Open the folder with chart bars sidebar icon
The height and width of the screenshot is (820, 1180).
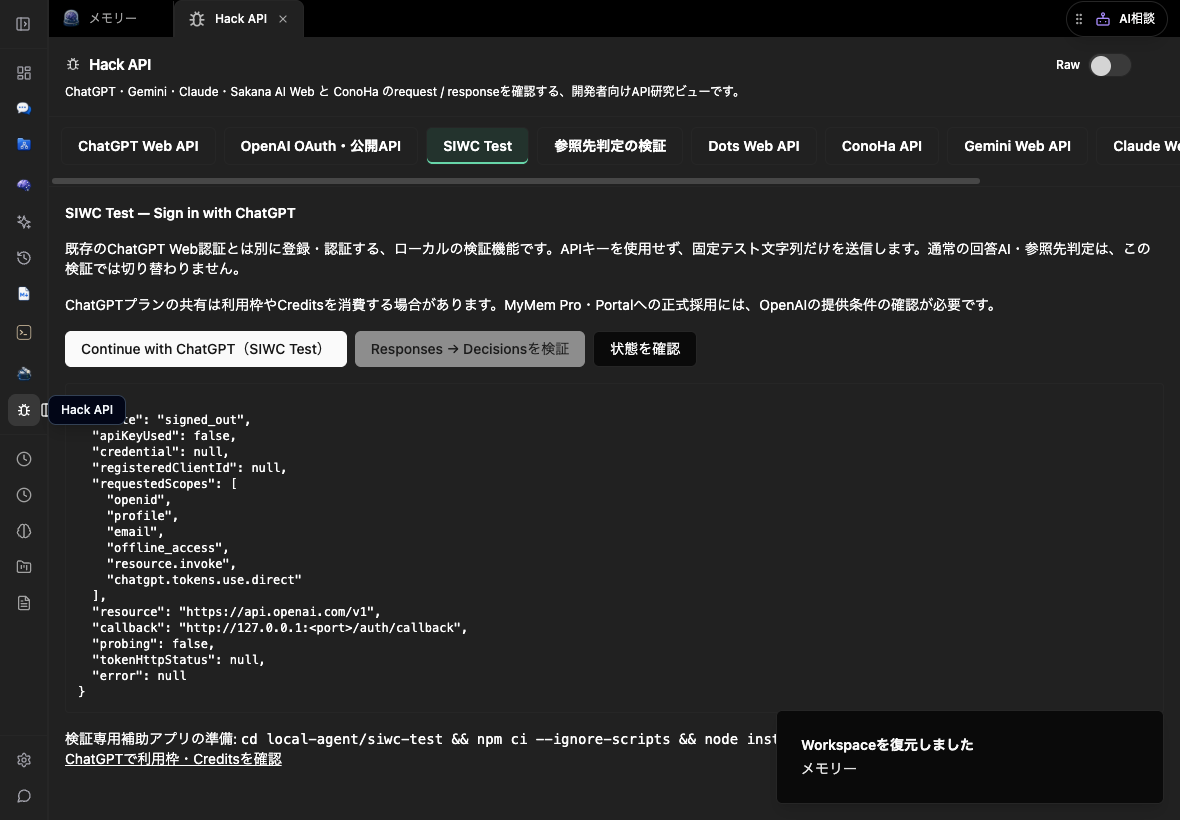23,566
